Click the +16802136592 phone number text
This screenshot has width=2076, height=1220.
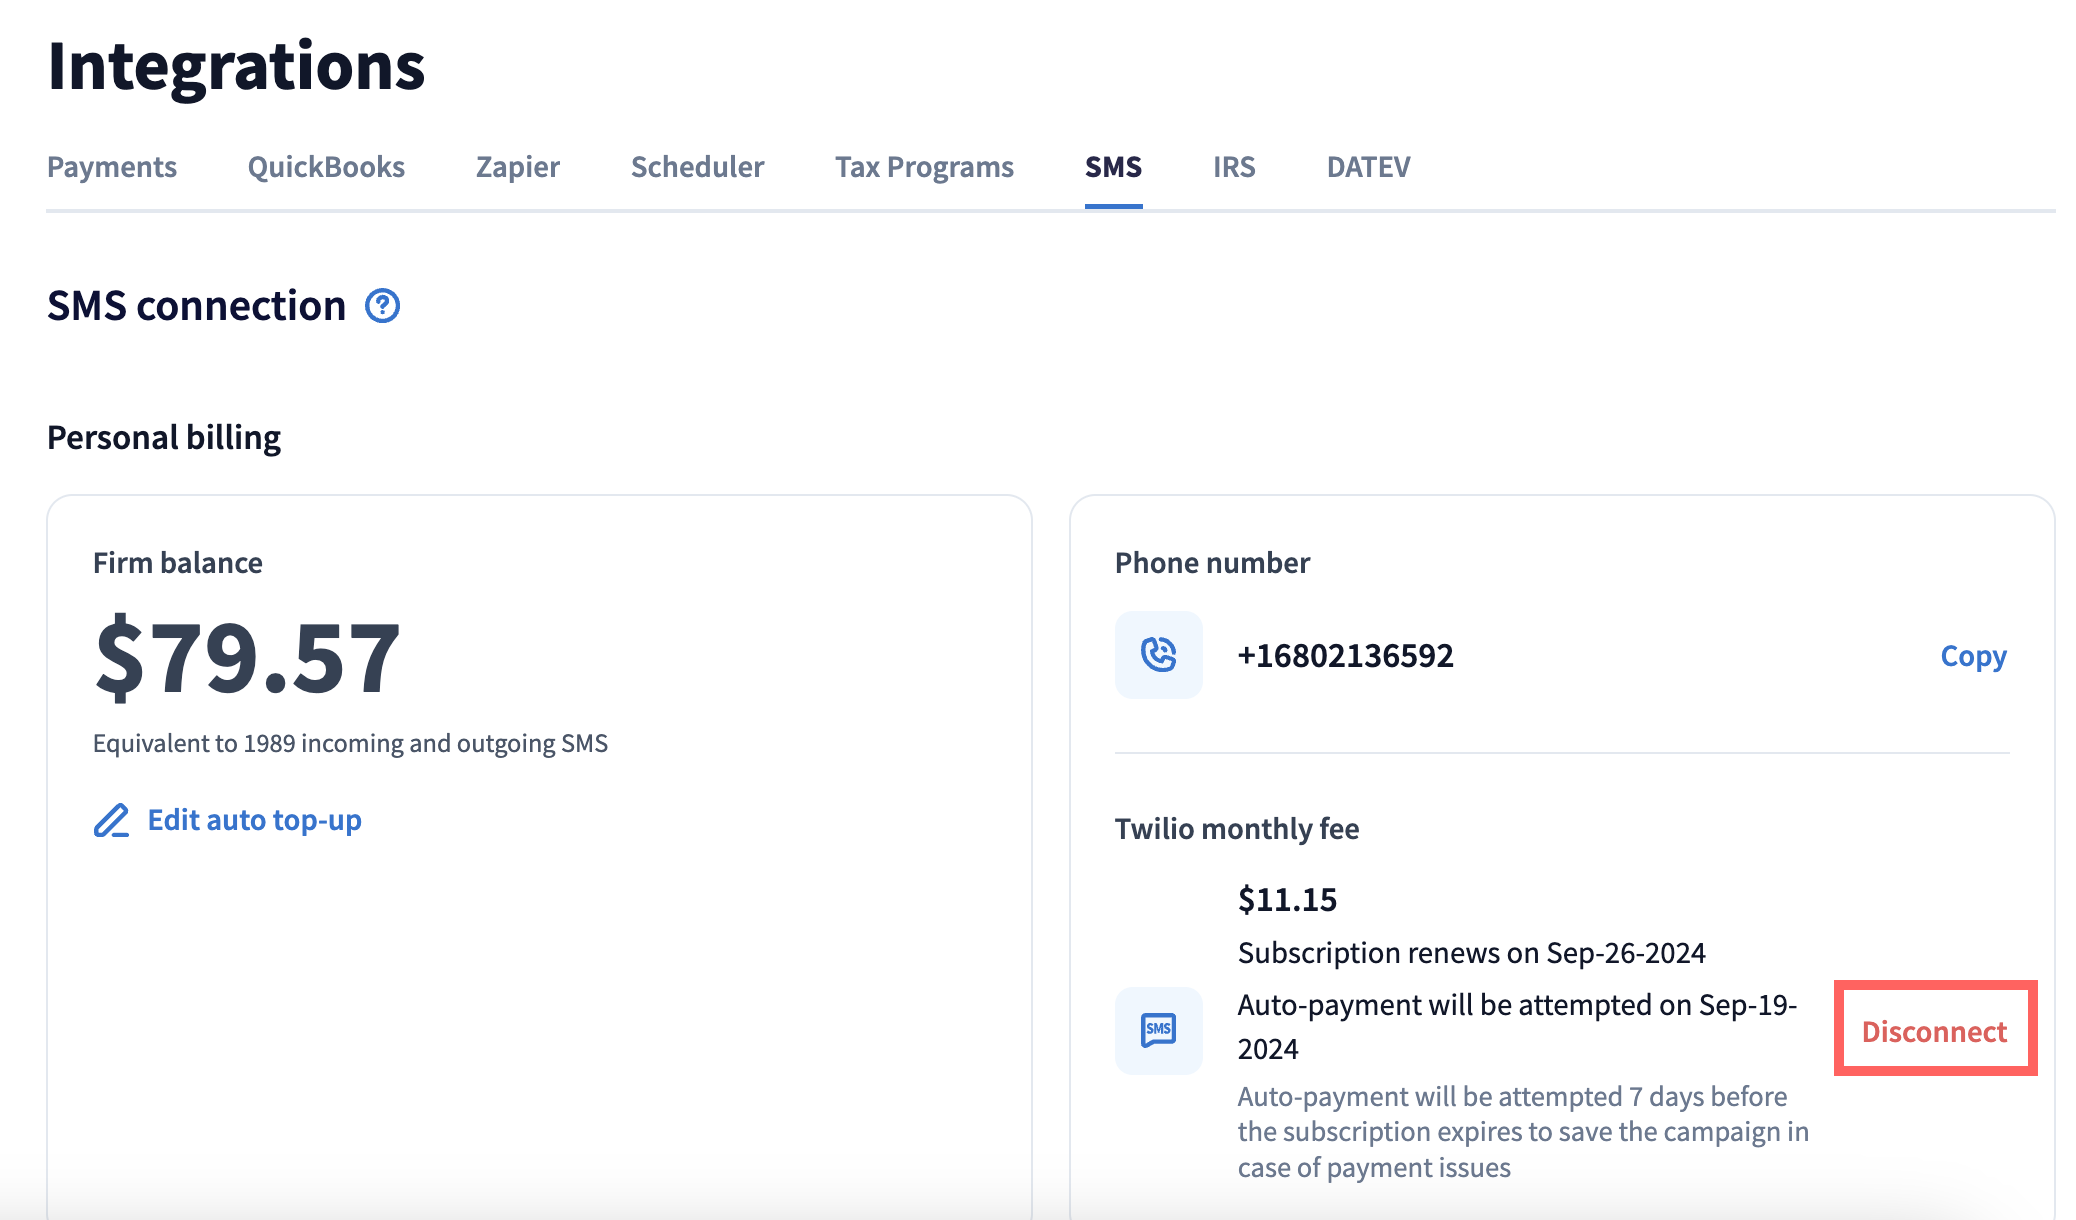point(1345,656)
